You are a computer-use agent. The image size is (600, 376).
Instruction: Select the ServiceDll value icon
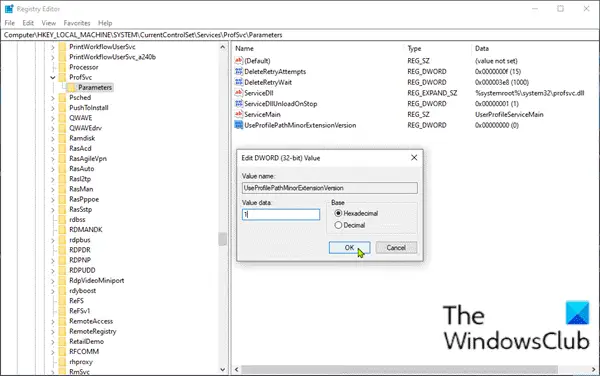pos(239,93)
